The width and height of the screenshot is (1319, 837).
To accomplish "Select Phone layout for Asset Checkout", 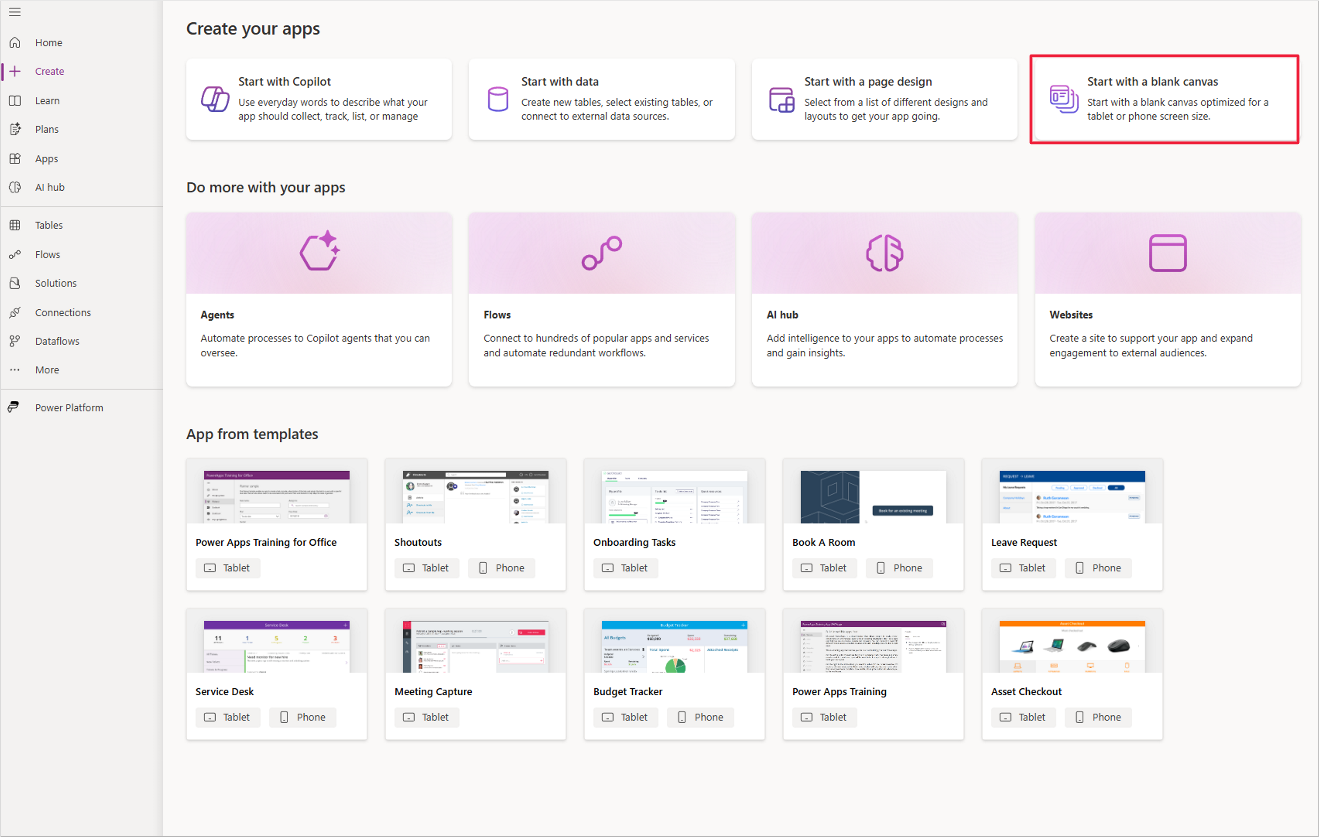I will (1099, 717).
